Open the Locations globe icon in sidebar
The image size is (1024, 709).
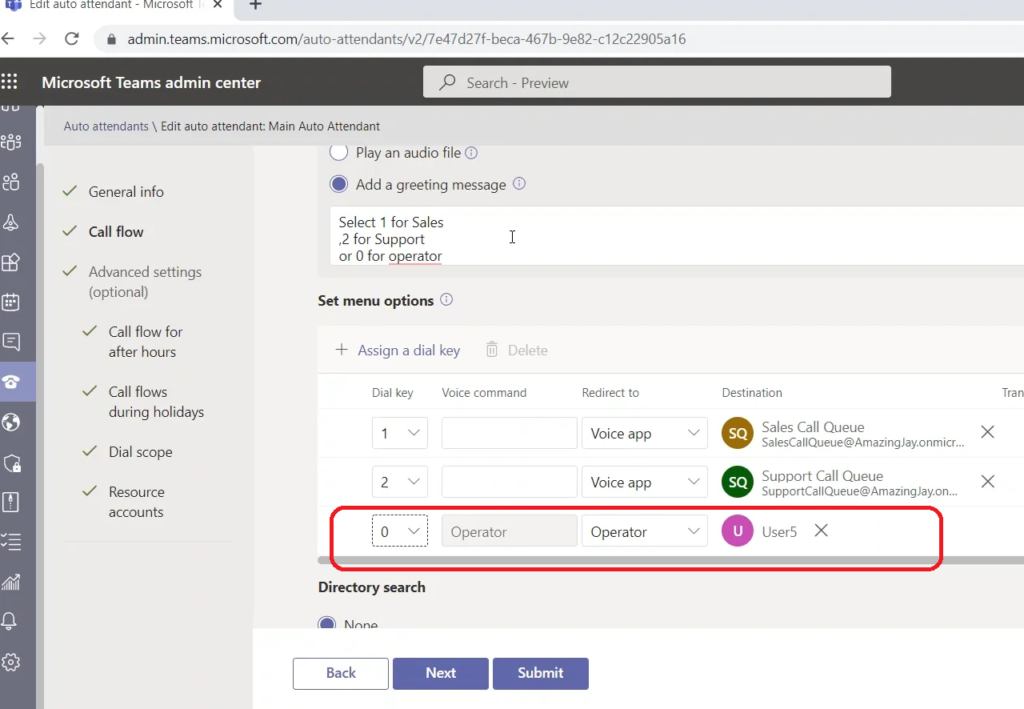[x=12, y=422]
